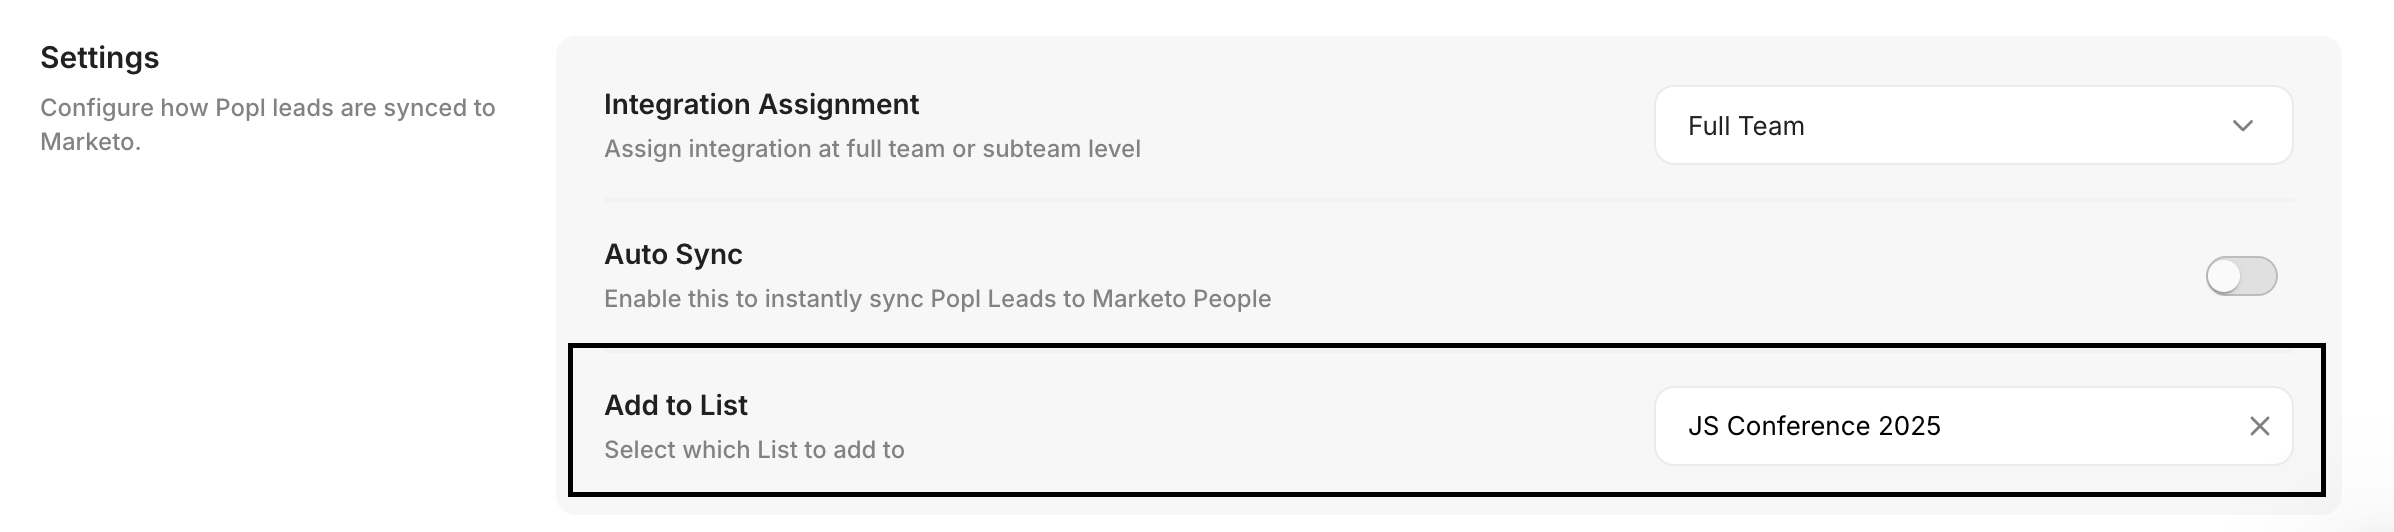
Task: Select the "Full Team" text in dropdown
Action: [1746, 126]
